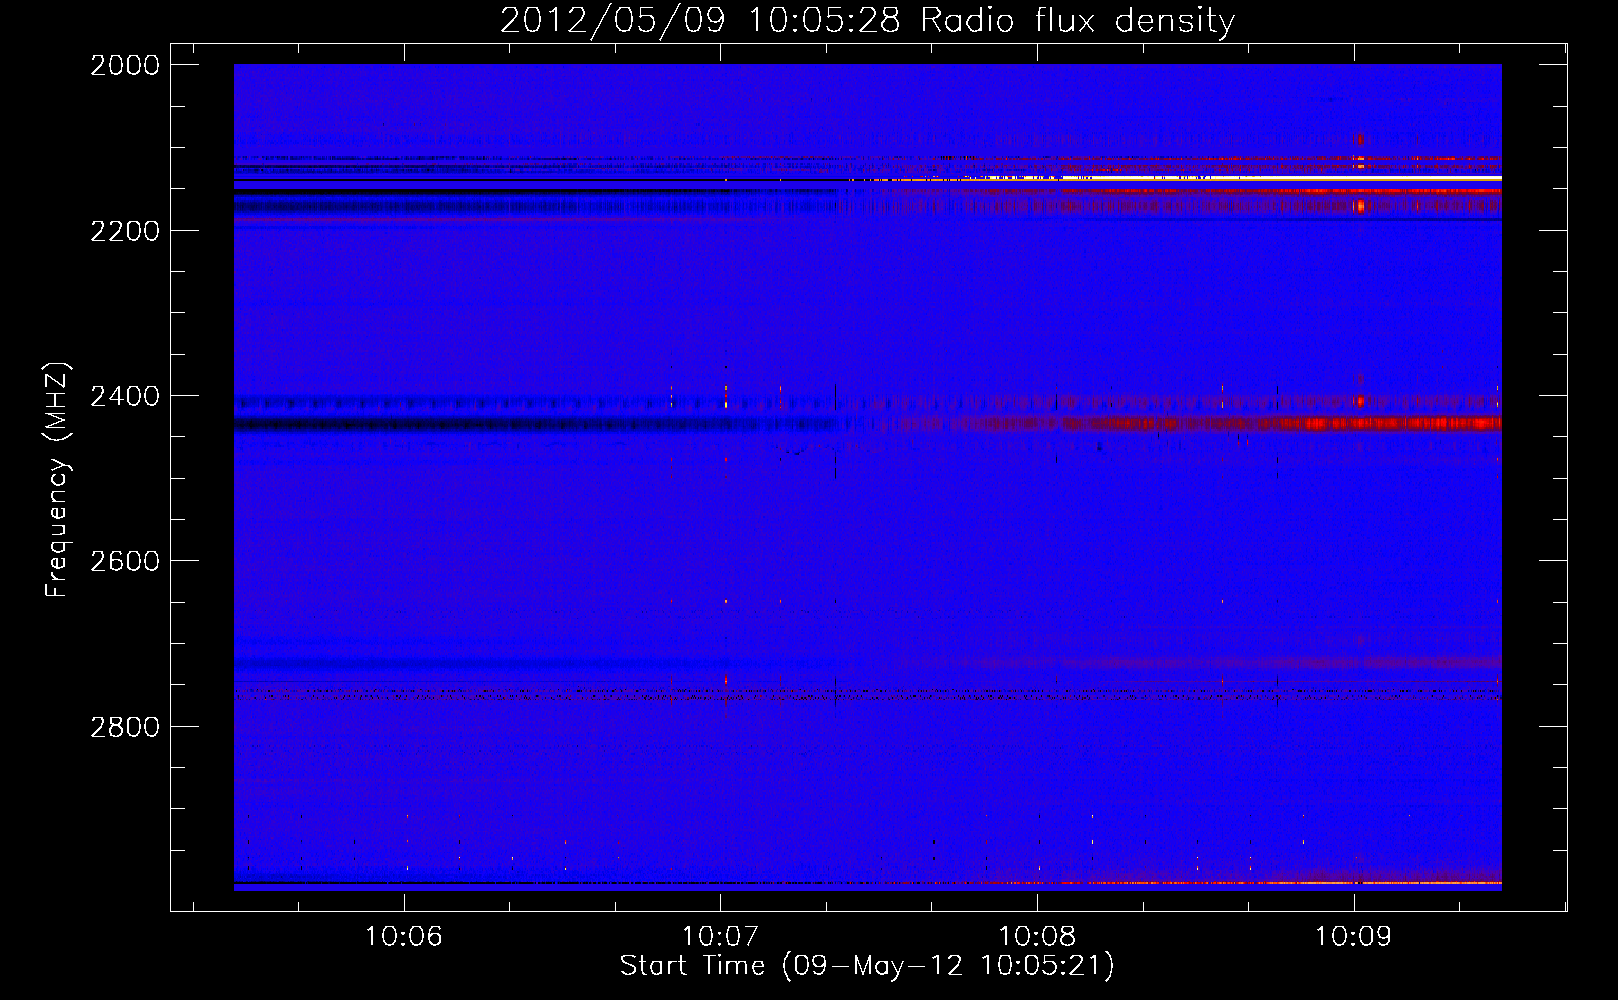Viewport: 1618px width, 1000px height.
Task: Select the 2000 frequency tick label
Action: click(125, 65)
